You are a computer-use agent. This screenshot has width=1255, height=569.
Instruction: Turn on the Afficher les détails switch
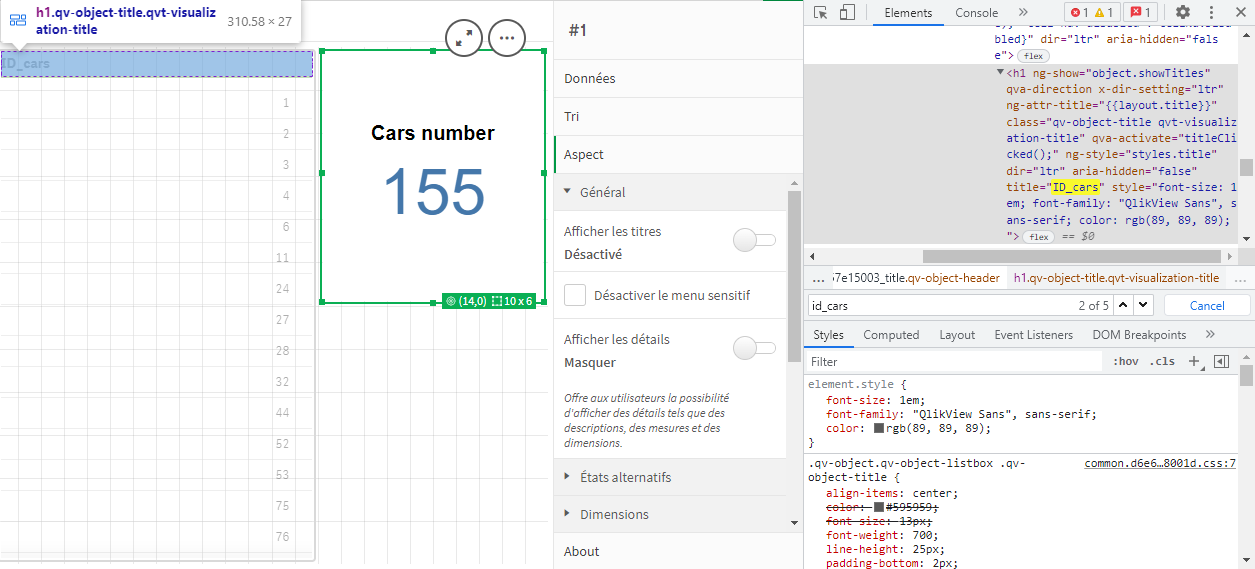(x=754, y=348)
